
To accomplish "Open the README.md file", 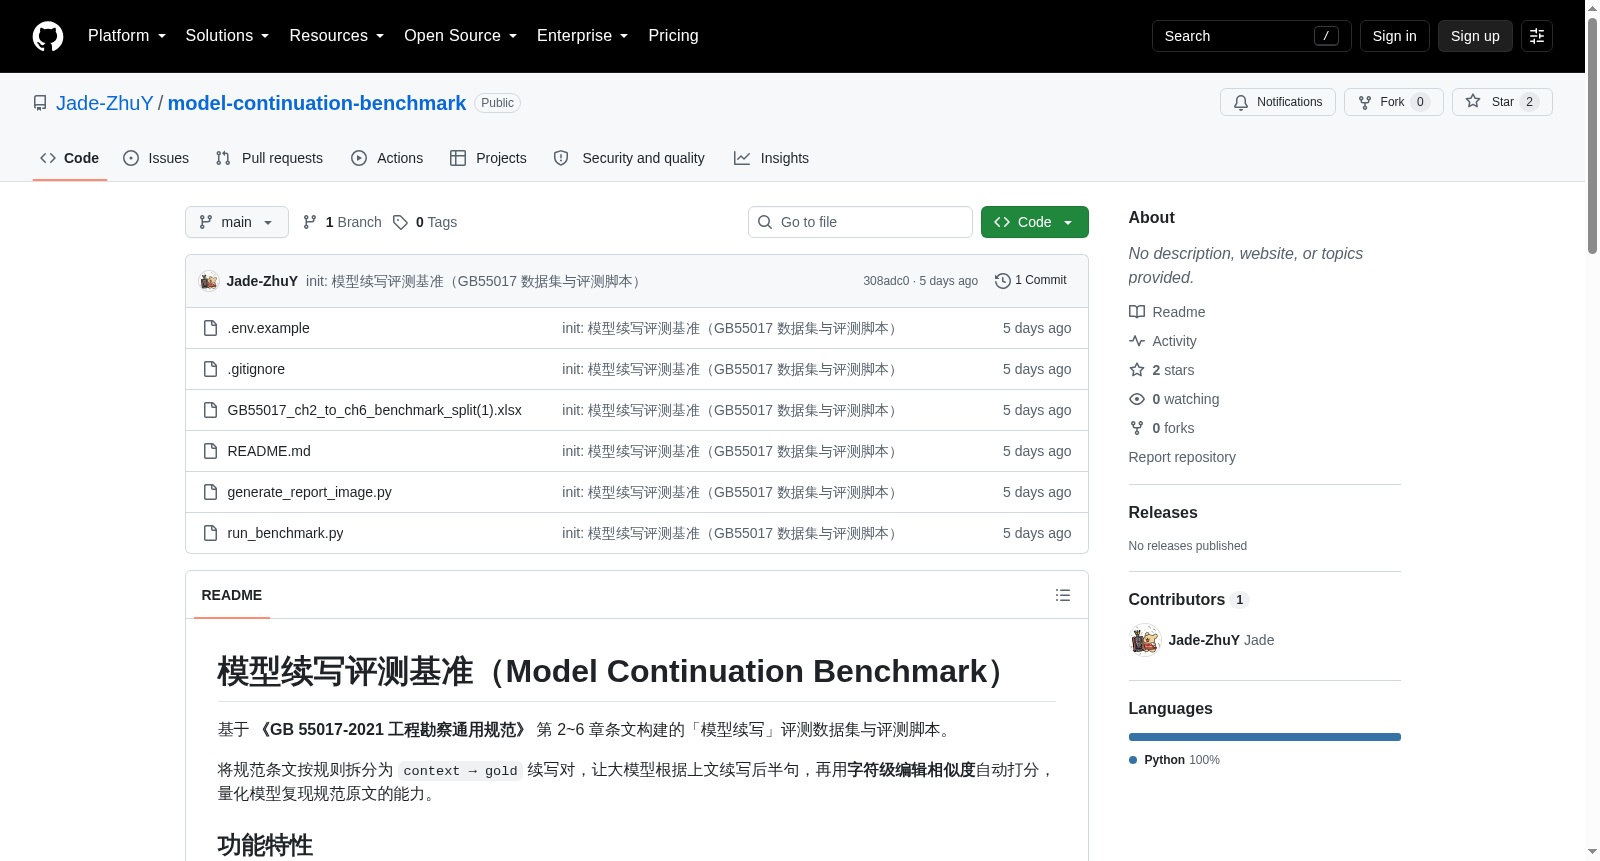I will click(269, 451).
